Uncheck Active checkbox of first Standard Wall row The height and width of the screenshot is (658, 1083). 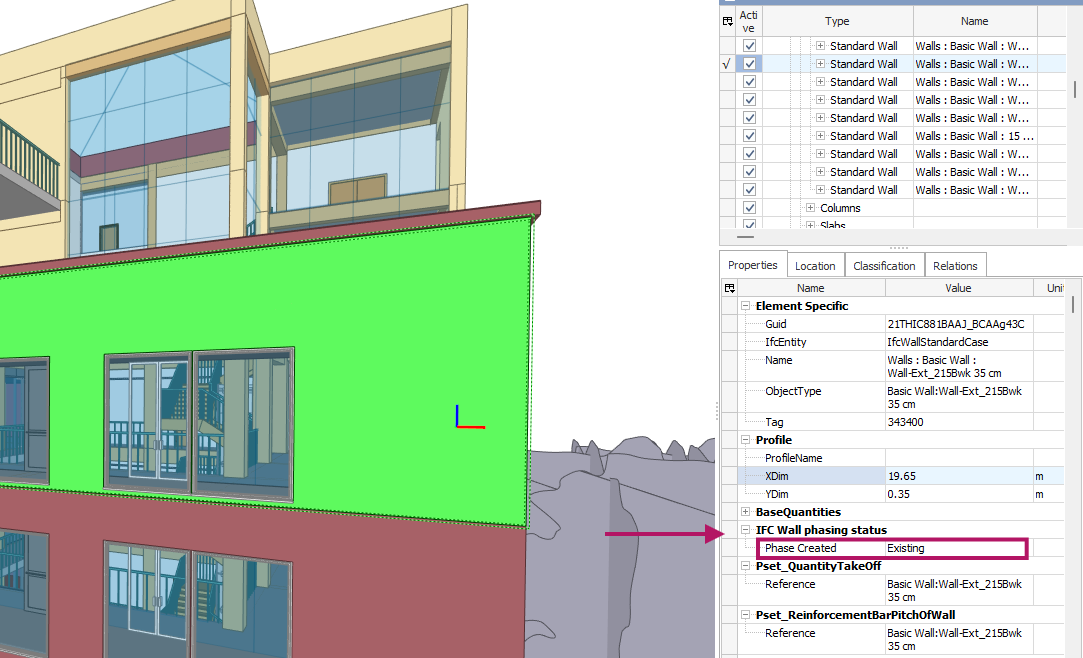point(749,46)
